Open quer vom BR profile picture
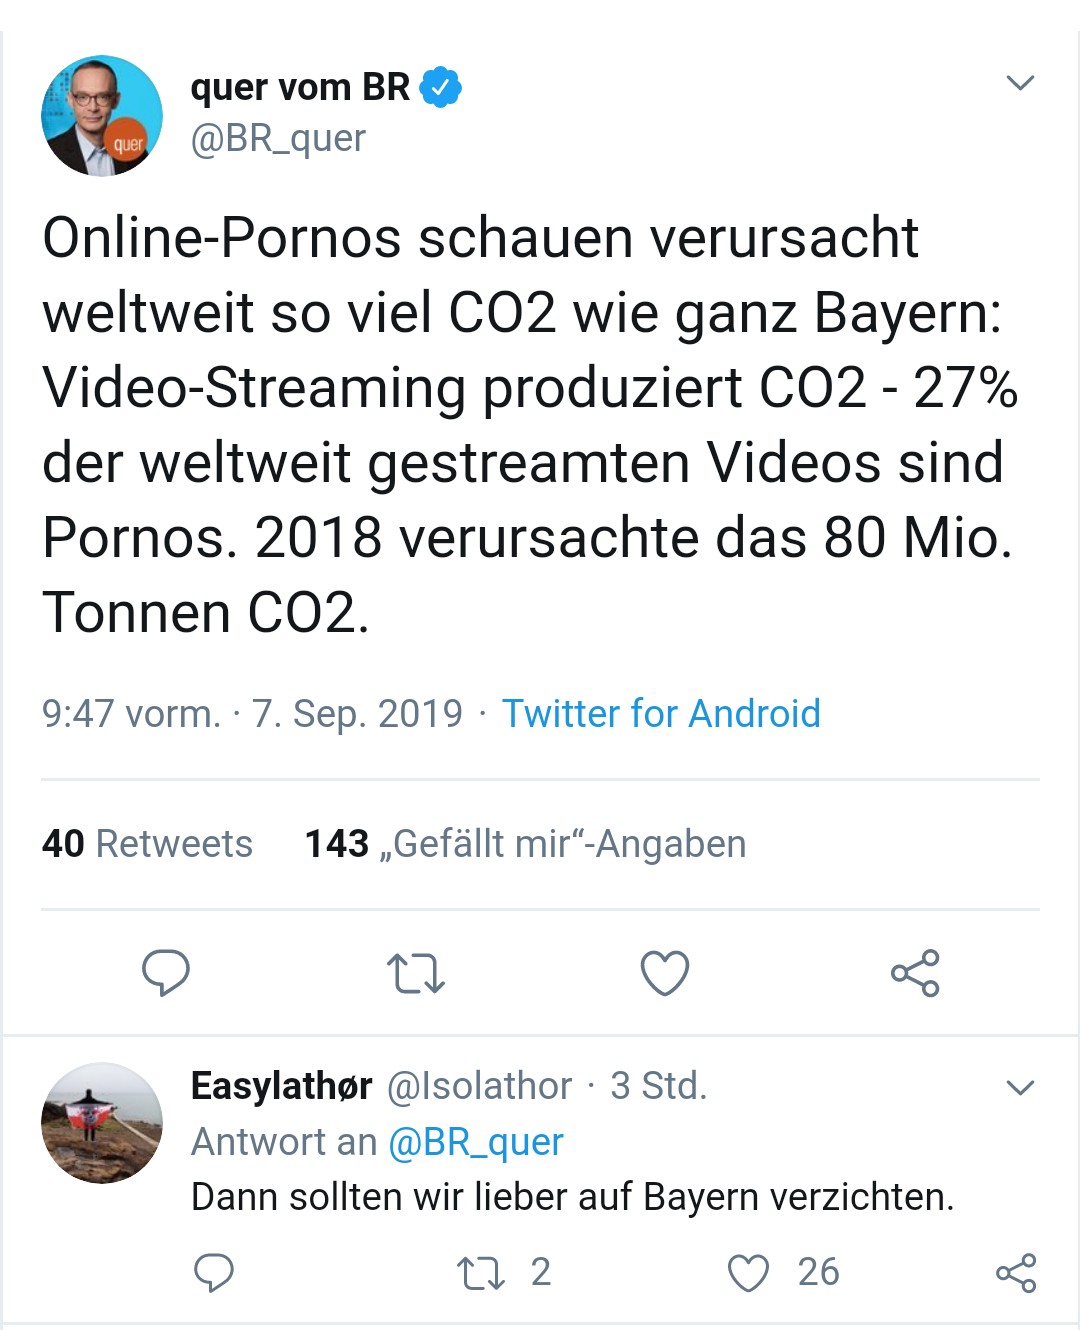 tap(102, 116)
